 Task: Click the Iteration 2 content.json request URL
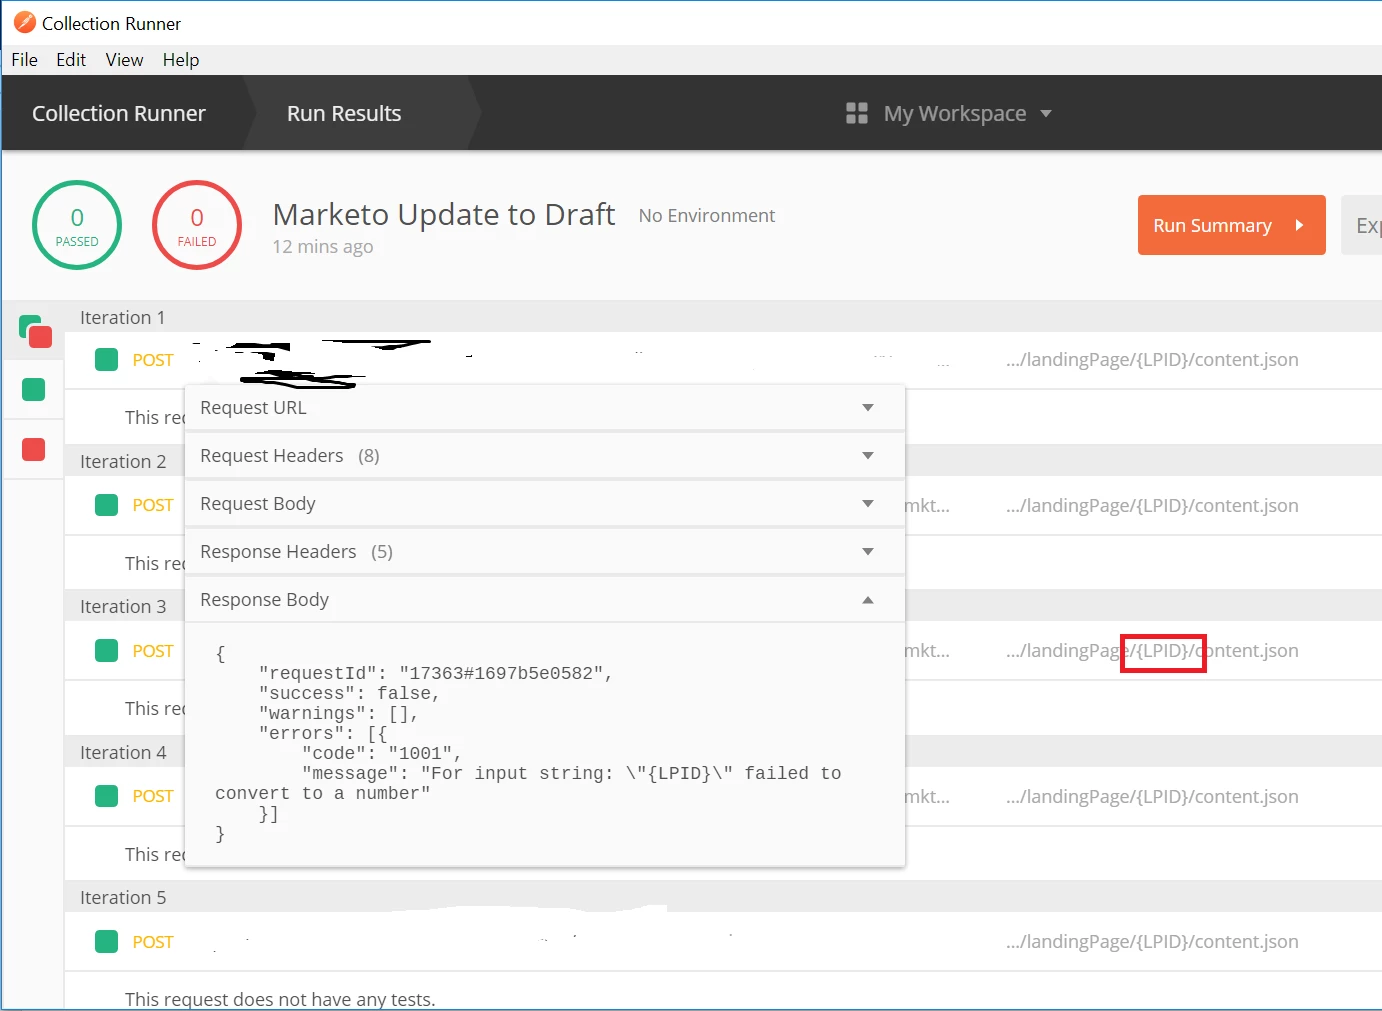tap(1152, 506)
